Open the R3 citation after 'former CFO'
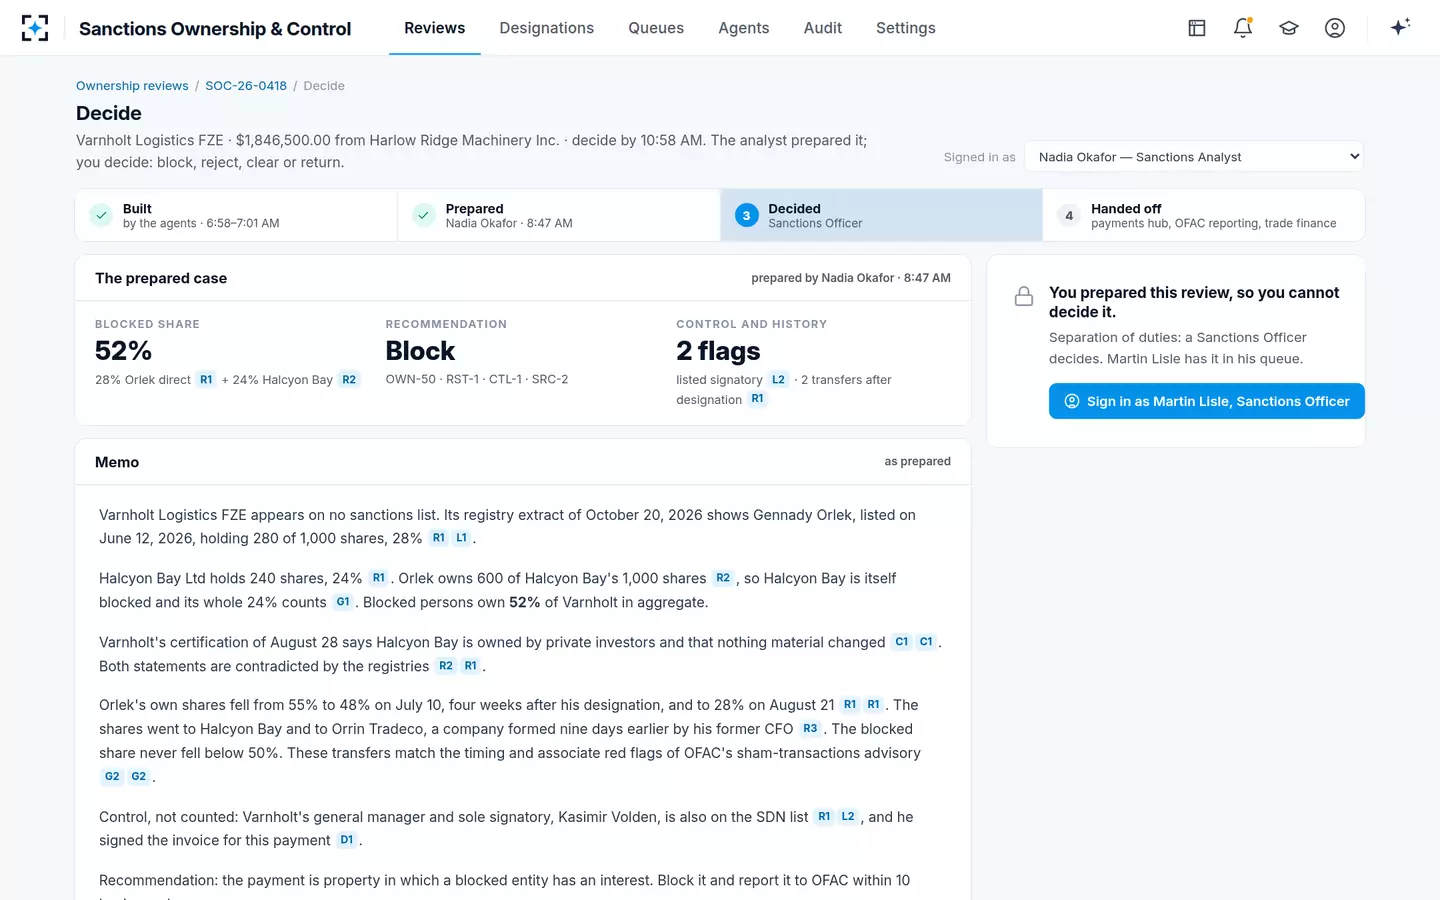The width and height of the screenshot is (1440, 900). (810, 729)
